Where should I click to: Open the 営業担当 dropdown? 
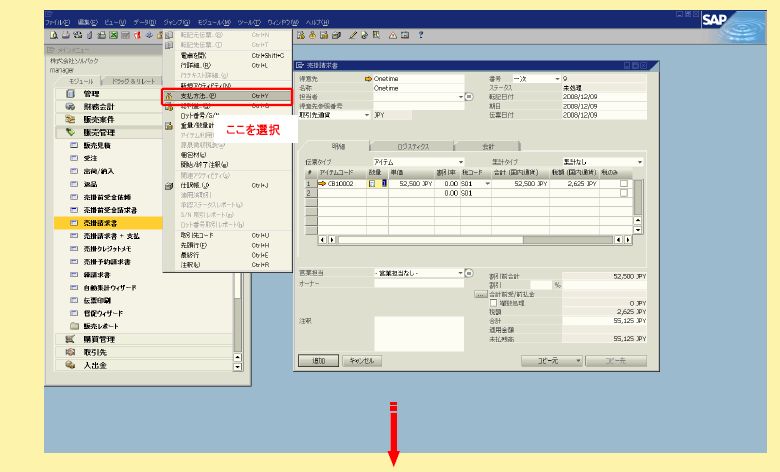(461, 273)
